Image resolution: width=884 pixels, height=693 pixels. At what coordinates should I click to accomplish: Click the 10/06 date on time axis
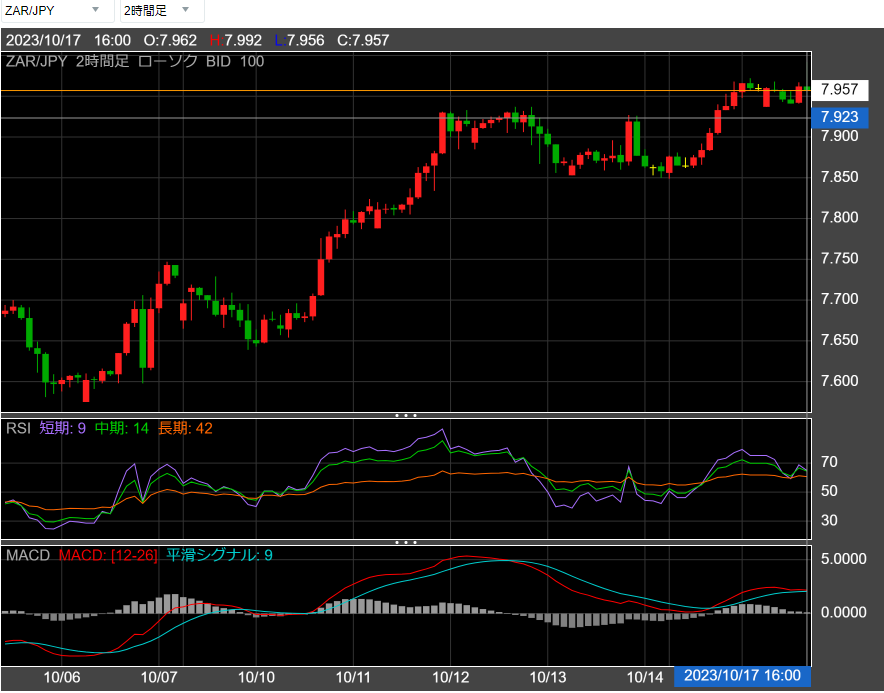62,677
